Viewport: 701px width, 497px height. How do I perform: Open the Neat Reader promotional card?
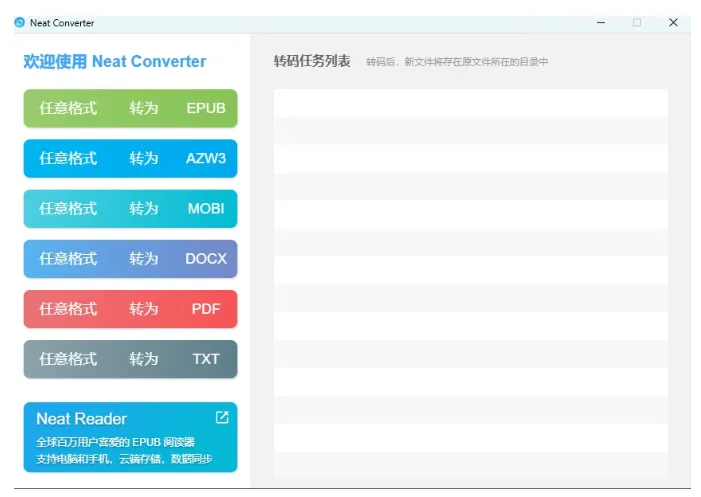tap(130, 437)
